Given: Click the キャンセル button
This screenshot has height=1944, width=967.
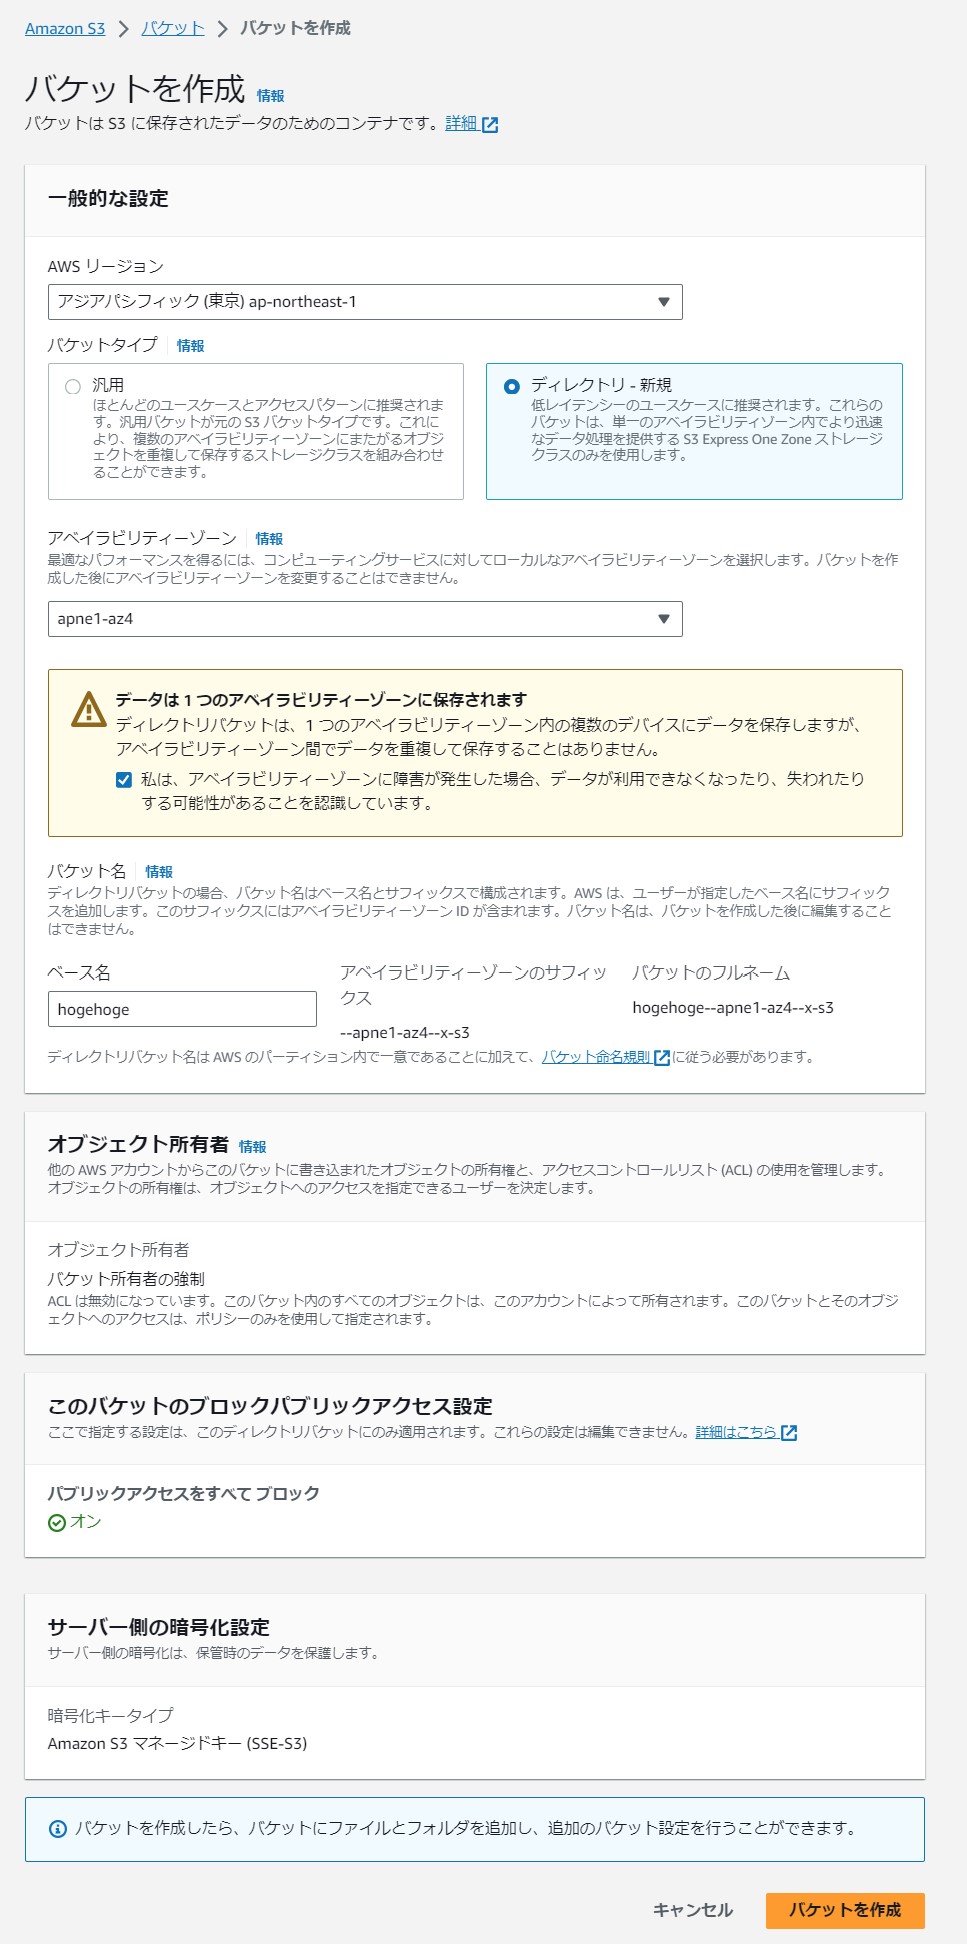Looking at the screenshot, I should [x=693, y=1910].
